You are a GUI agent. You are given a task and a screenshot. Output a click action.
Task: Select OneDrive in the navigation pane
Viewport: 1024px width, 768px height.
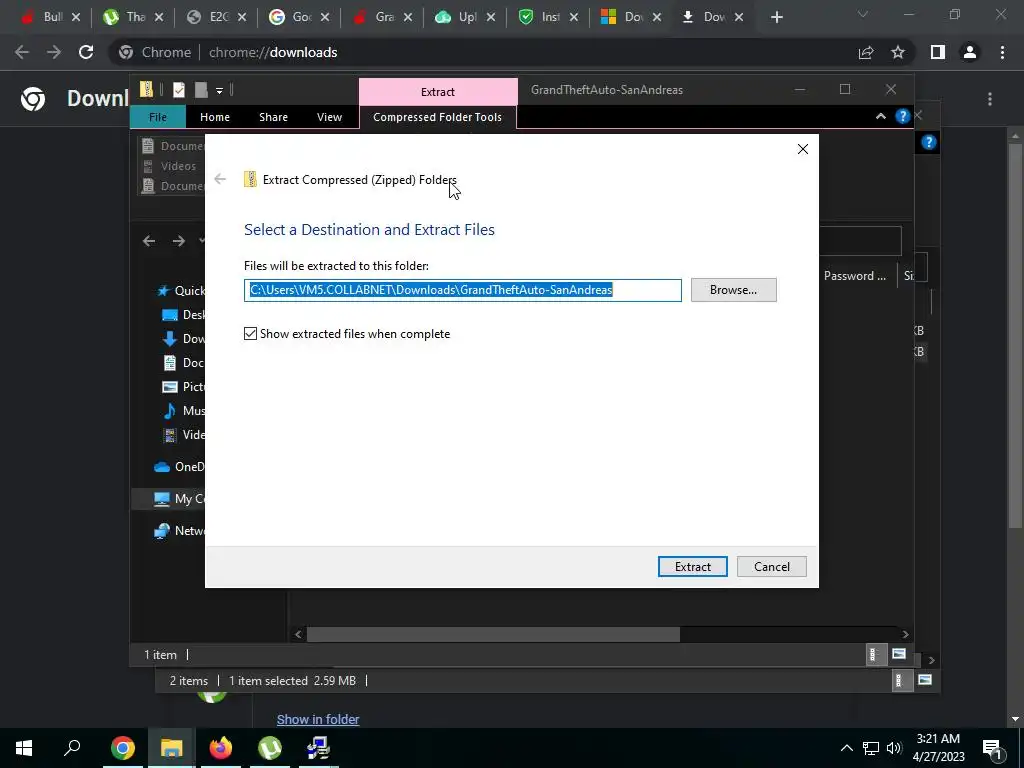point(179,466)
